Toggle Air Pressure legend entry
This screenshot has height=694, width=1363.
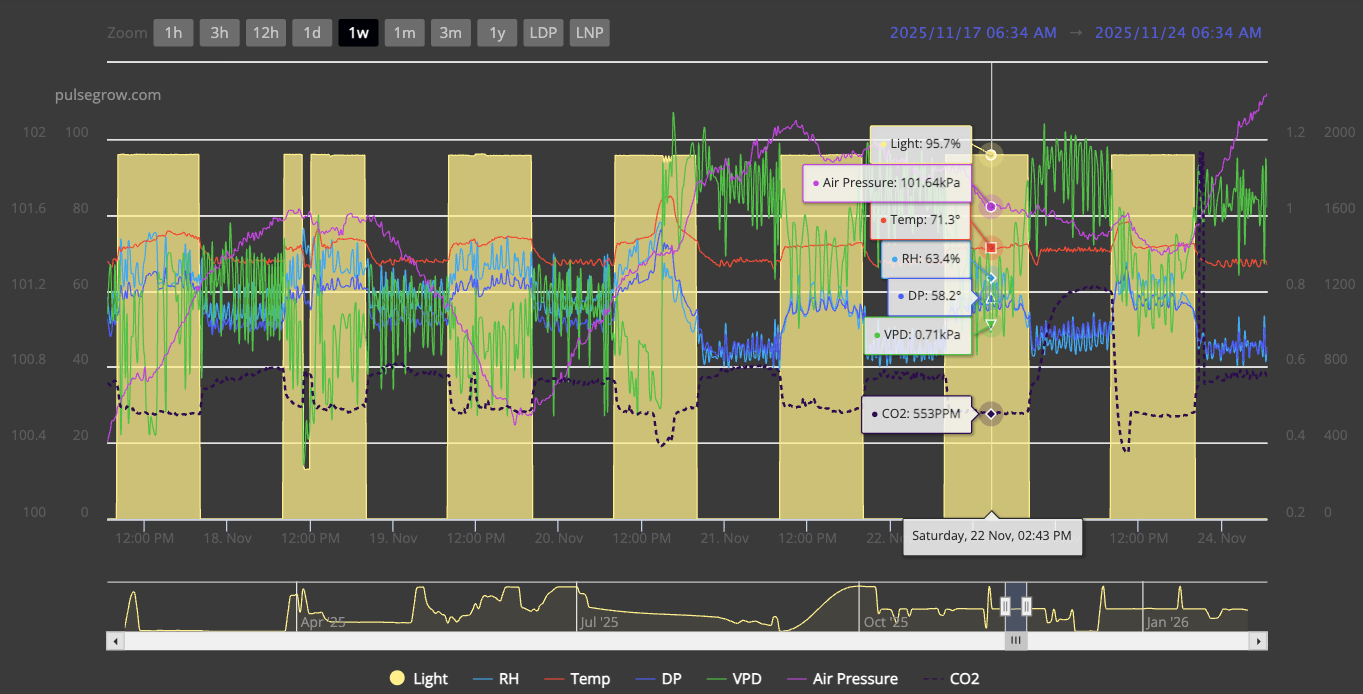[843, 679]
